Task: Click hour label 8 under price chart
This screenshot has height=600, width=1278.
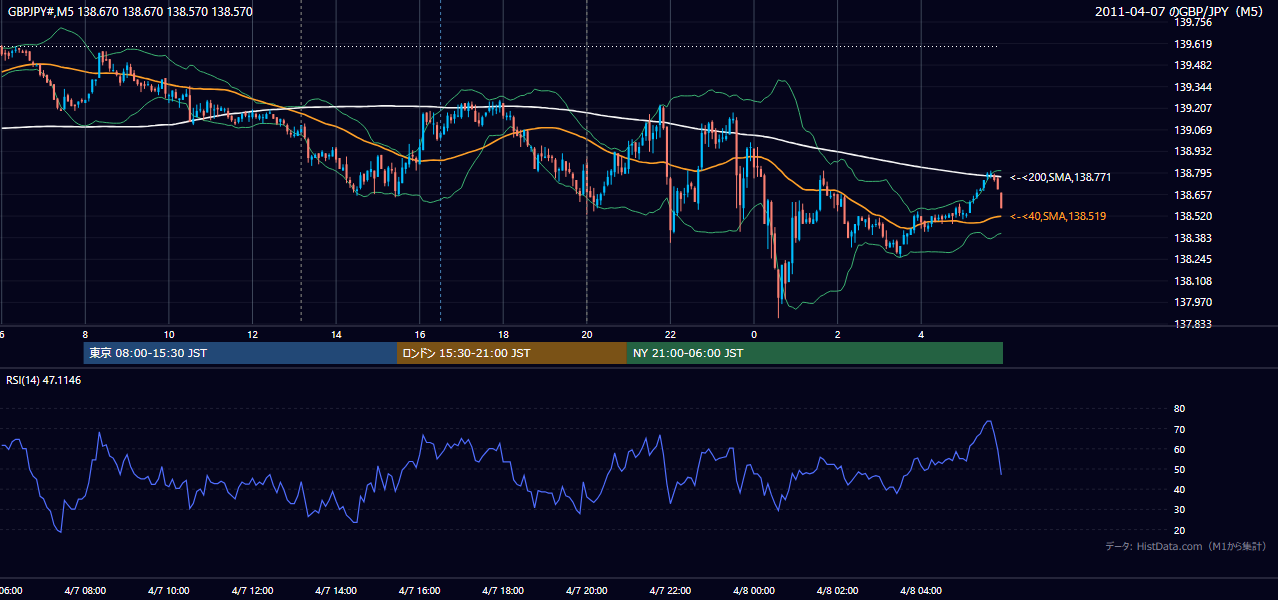Action: tap(85, 335)
